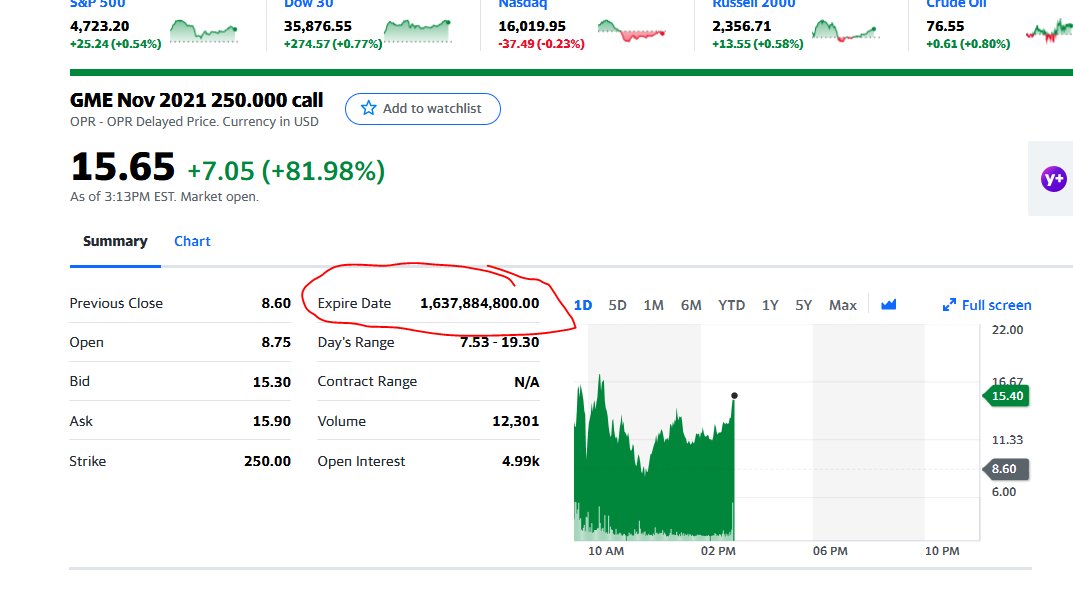Viewport: 1073px width, 592px height.
Task: Click the Volume value 12,301
Action: coord(515,422)
